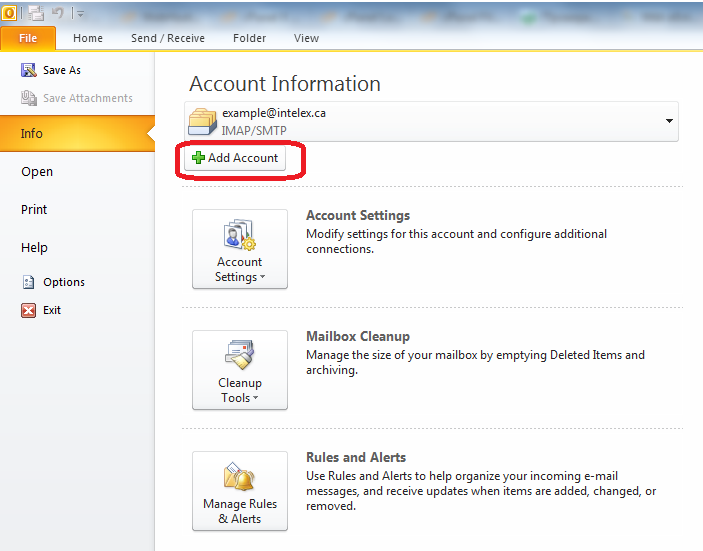Click the IMAP/SMTP account type text
This screenshot has width=703, height=551.
(254, 130)
